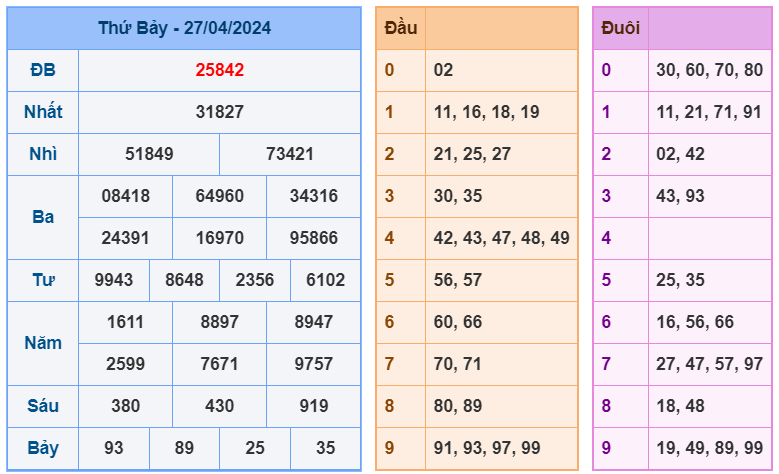The height and width of the screenshot is (474, 779).
Task: Click the single 35 in the Bảy row
Action: pos(325,448)
